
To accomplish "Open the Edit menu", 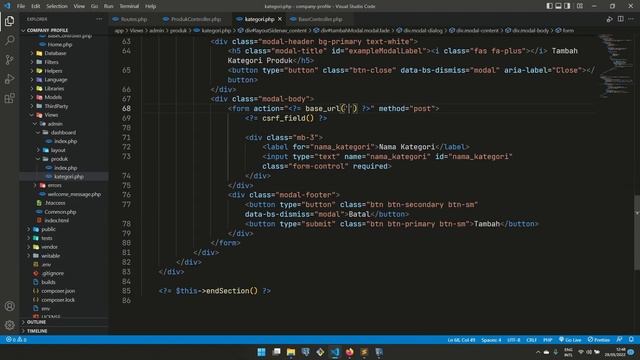I will (36, 6).
